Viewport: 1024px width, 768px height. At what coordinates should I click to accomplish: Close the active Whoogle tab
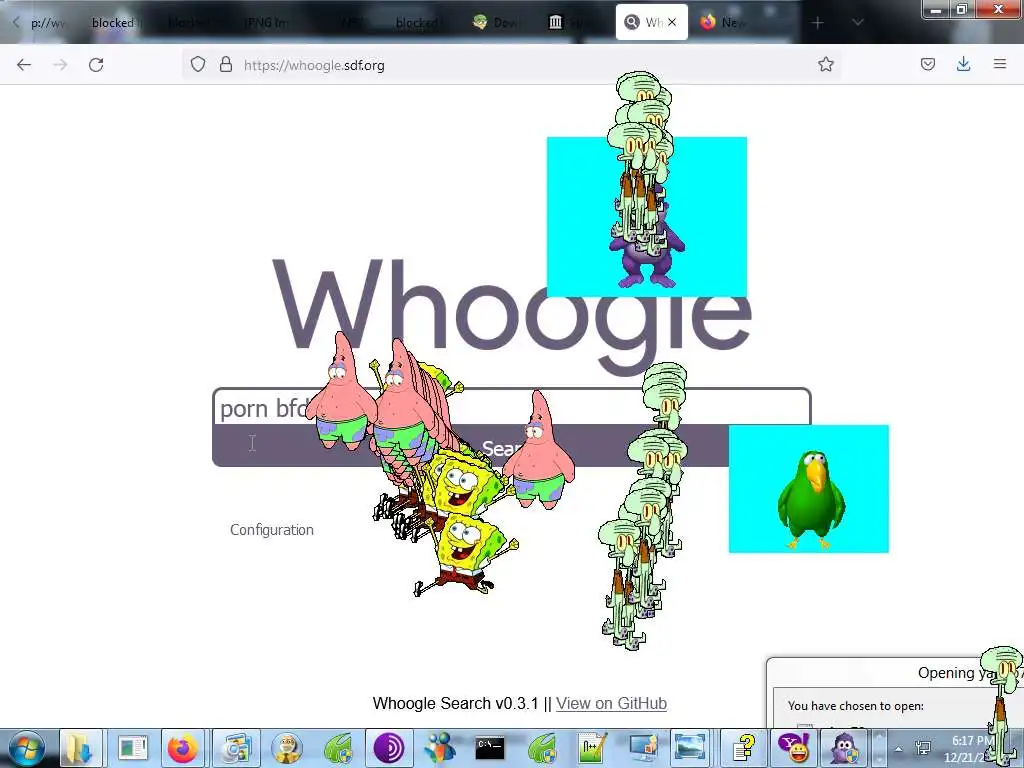click(672, 23)
